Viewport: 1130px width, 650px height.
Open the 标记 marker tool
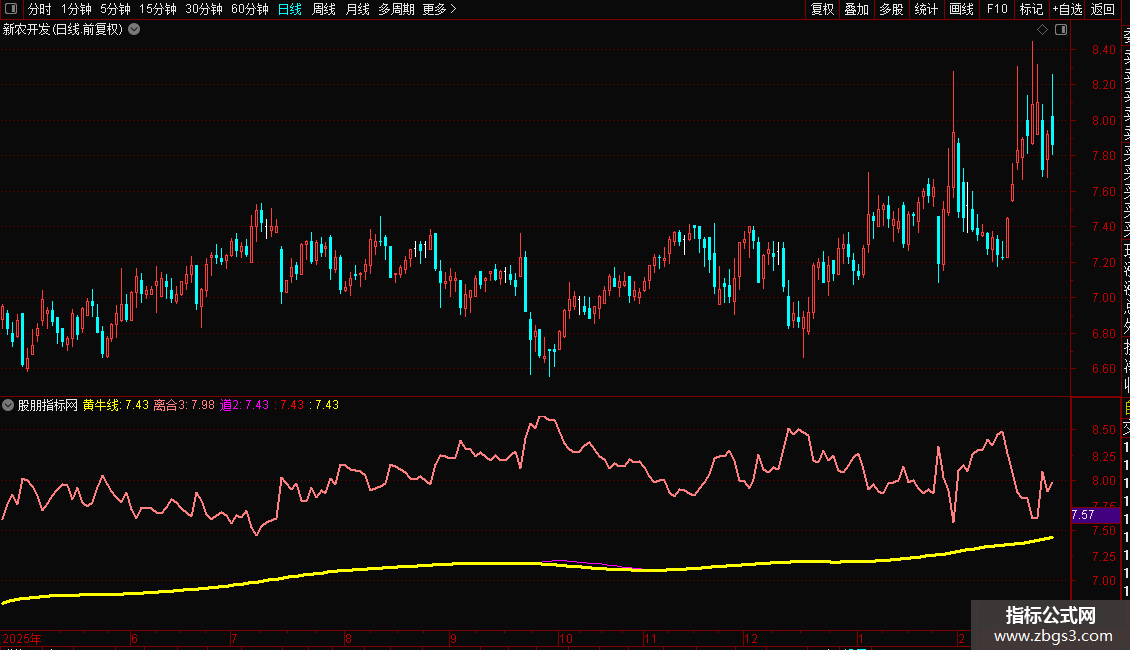pos(1031,9)
